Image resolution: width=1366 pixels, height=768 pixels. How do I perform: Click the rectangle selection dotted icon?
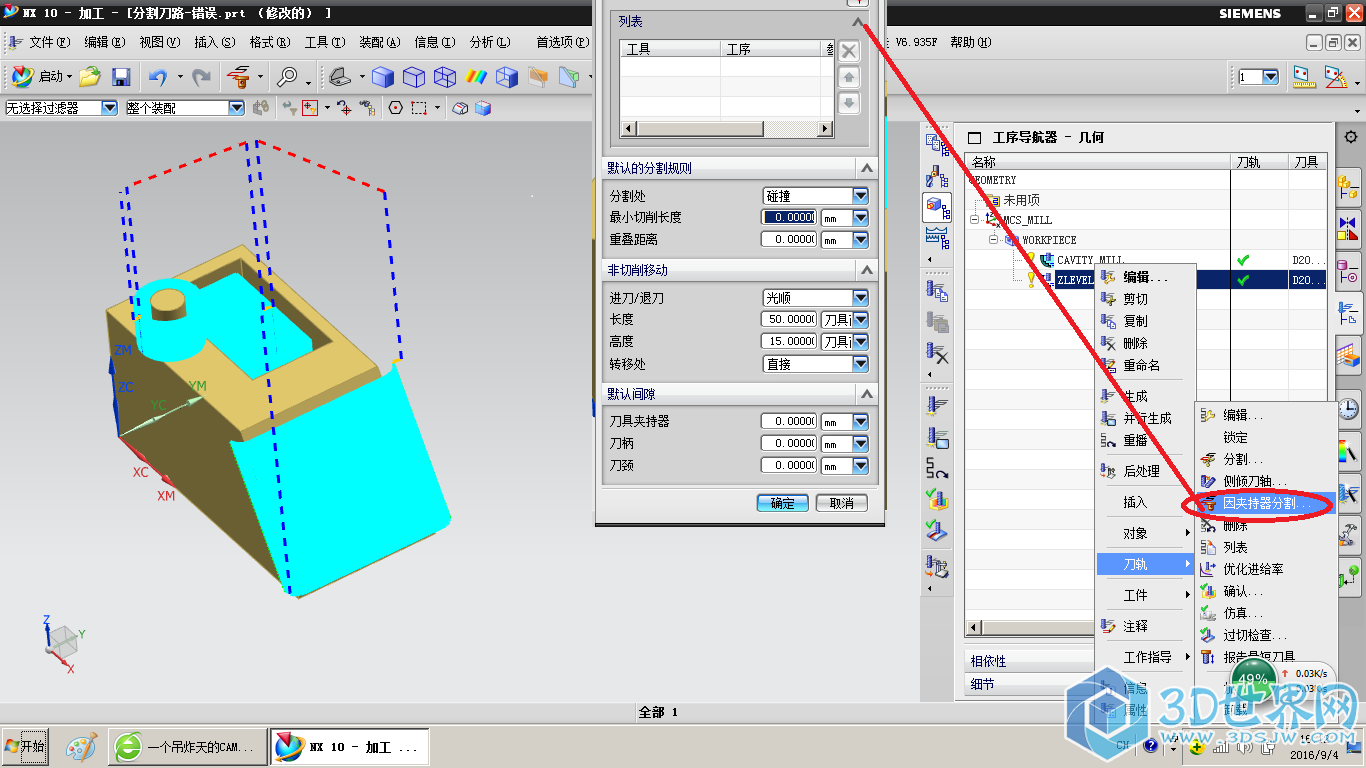[x=419, y=108]
